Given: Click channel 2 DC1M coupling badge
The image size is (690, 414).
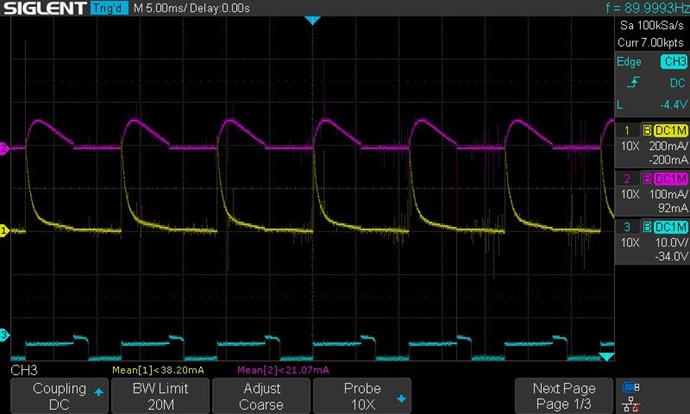Looking at the screenshot, I should click(671, 179).
